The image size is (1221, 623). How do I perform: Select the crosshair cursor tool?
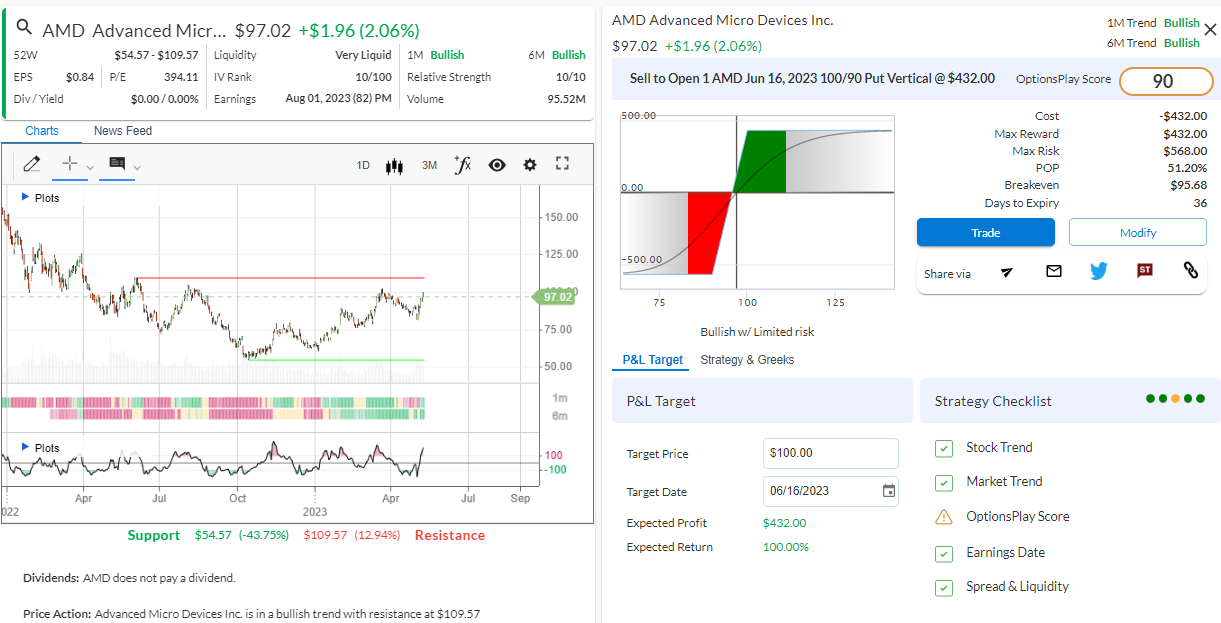pos(69,164)
